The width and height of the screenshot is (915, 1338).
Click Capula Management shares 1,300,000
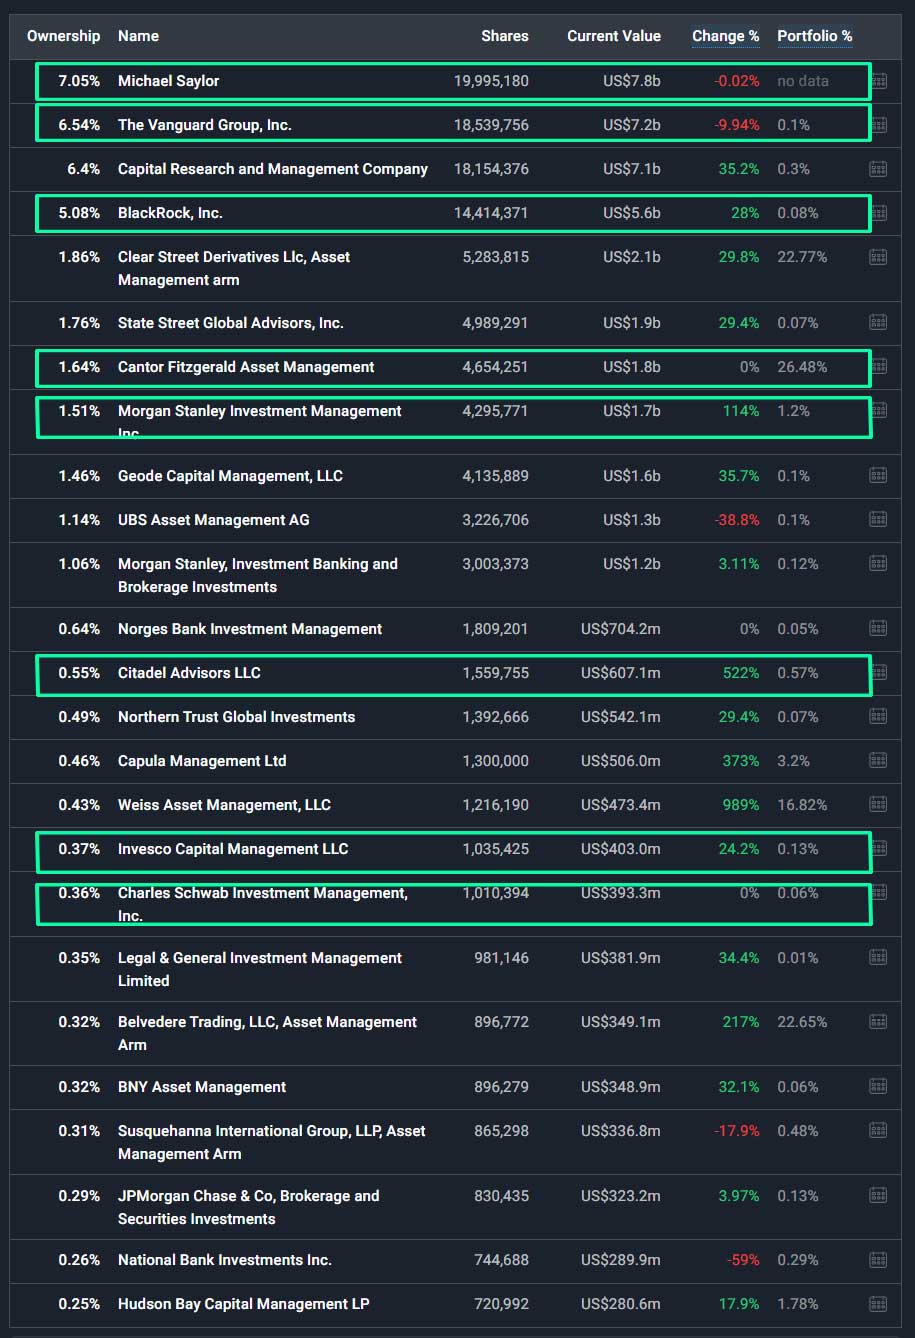tap(495, 761)
